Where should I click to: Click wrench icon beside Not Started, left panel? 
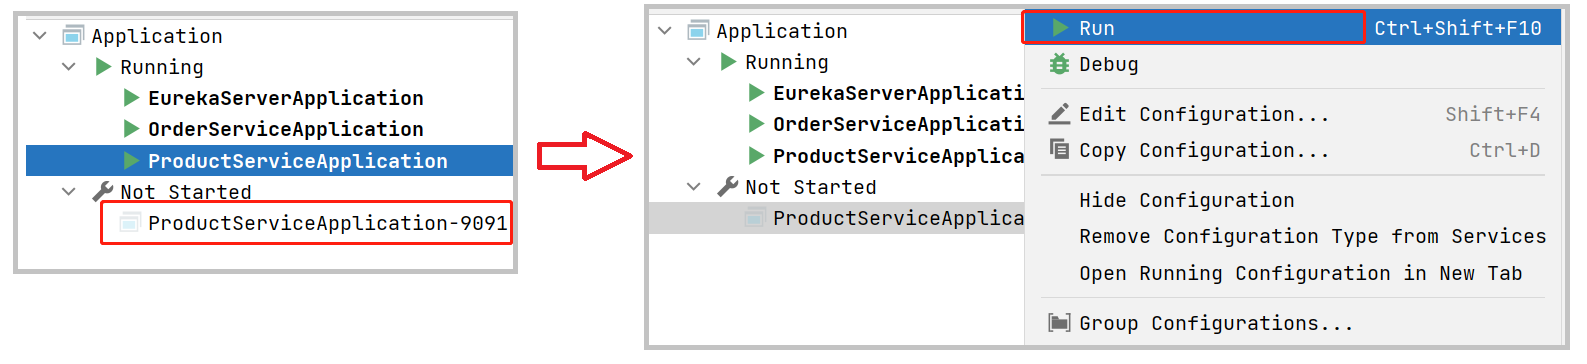pos(102,191)
